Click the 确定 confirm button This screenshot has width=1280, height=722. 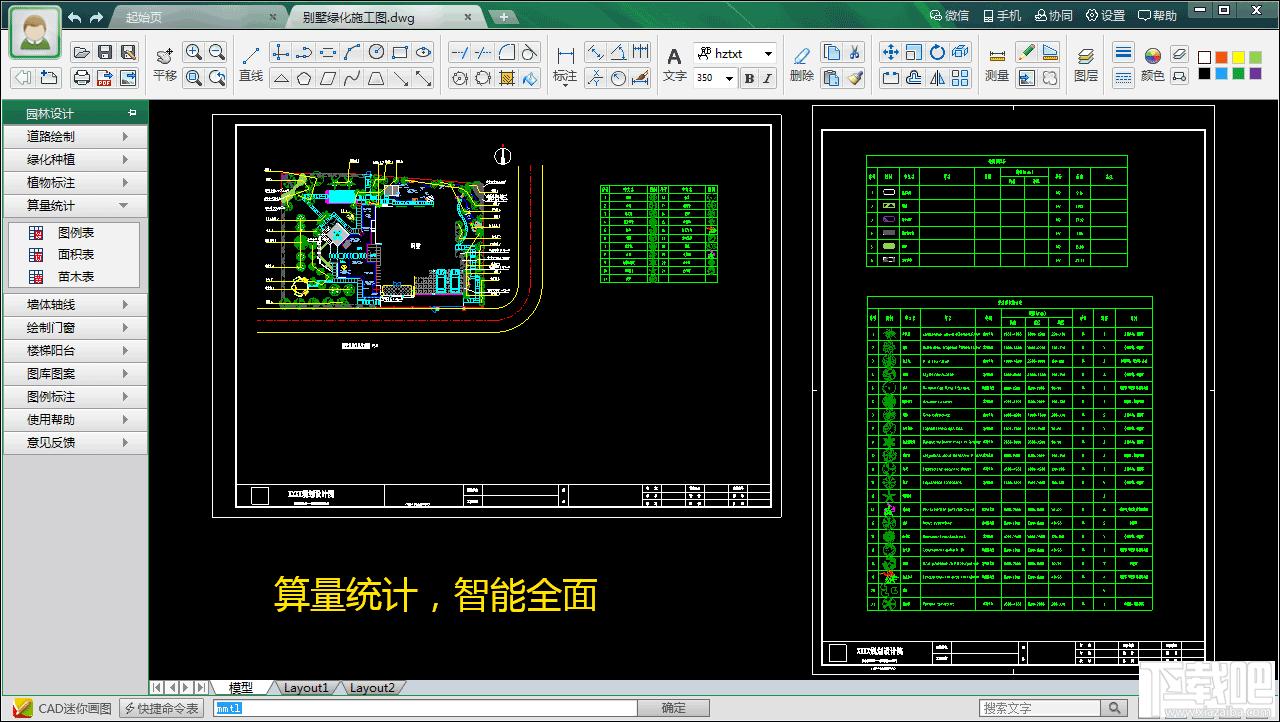click(674, 708)
